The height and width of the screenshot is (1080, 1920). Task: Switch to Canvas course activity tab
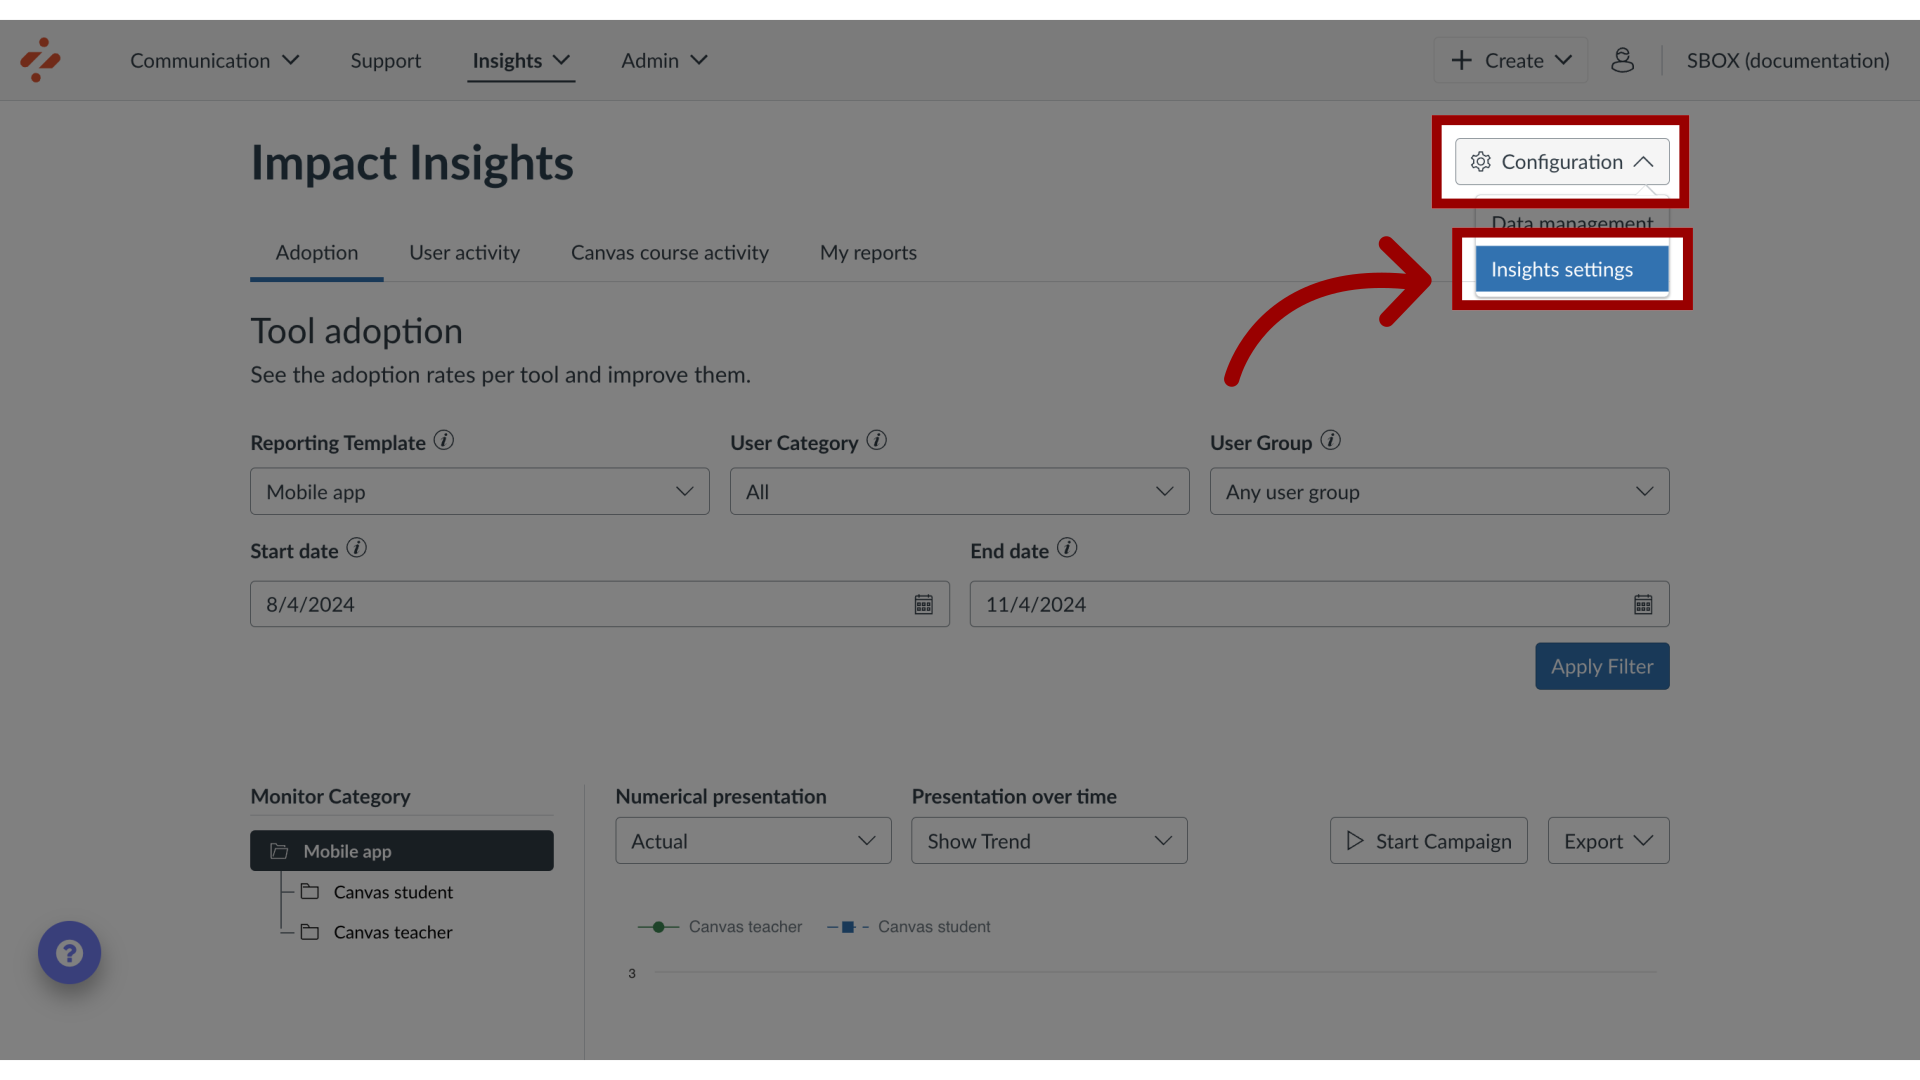click(670, 253)
